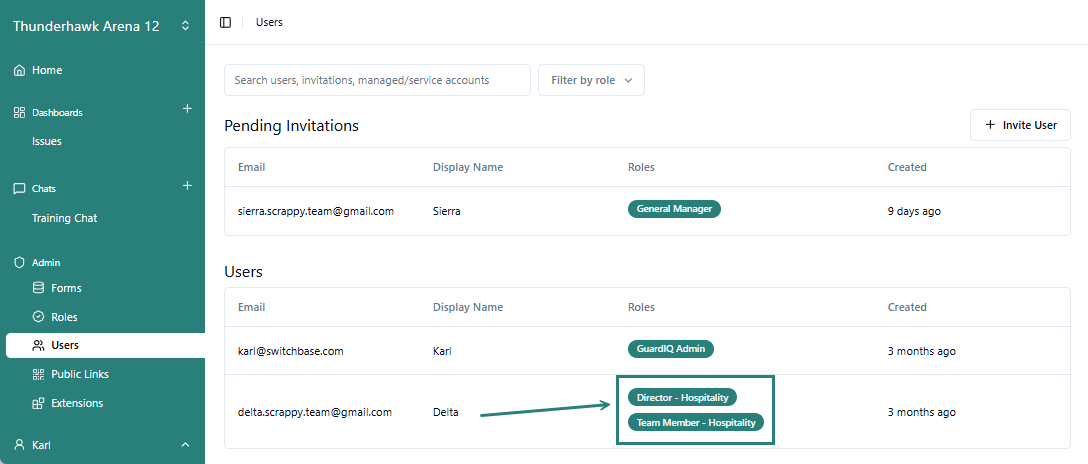Click the General Manager role badge

click(674, 209)
